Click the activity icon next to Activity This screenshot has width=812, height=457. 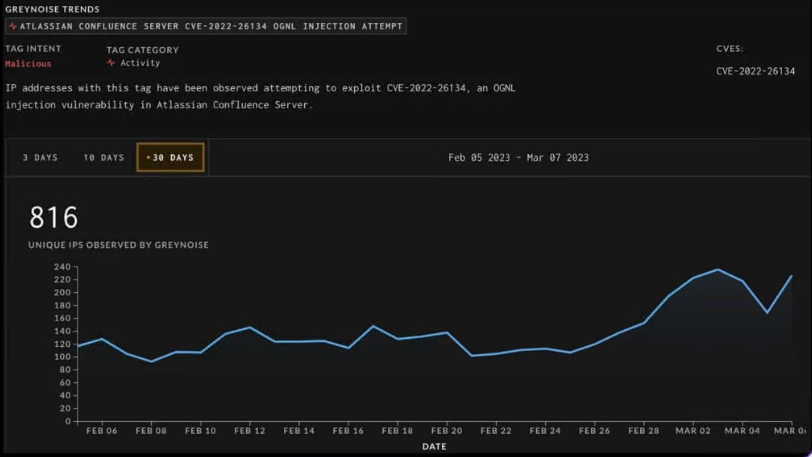[111, 63]
